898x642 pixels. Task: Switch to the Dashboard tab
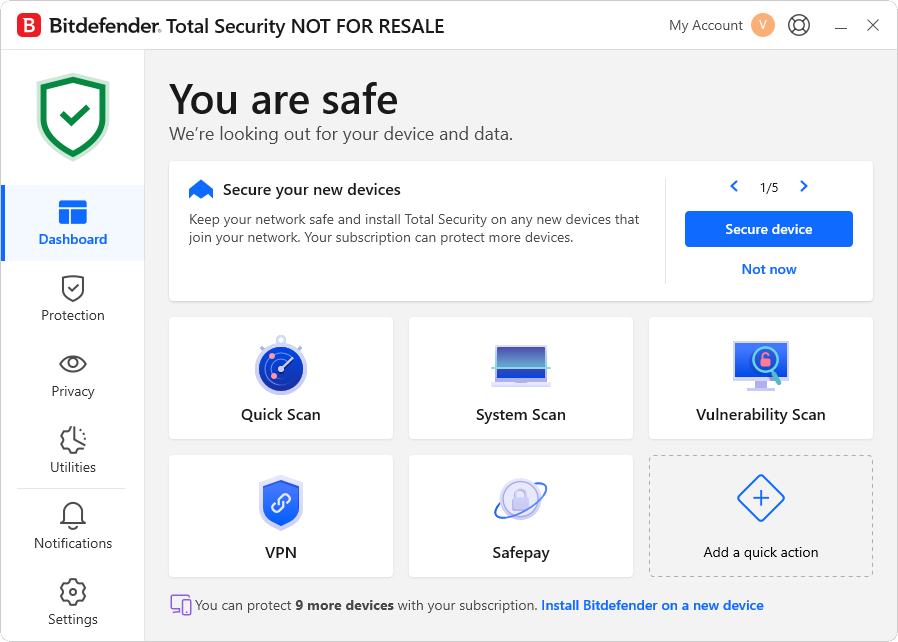[x=73, y=223]
